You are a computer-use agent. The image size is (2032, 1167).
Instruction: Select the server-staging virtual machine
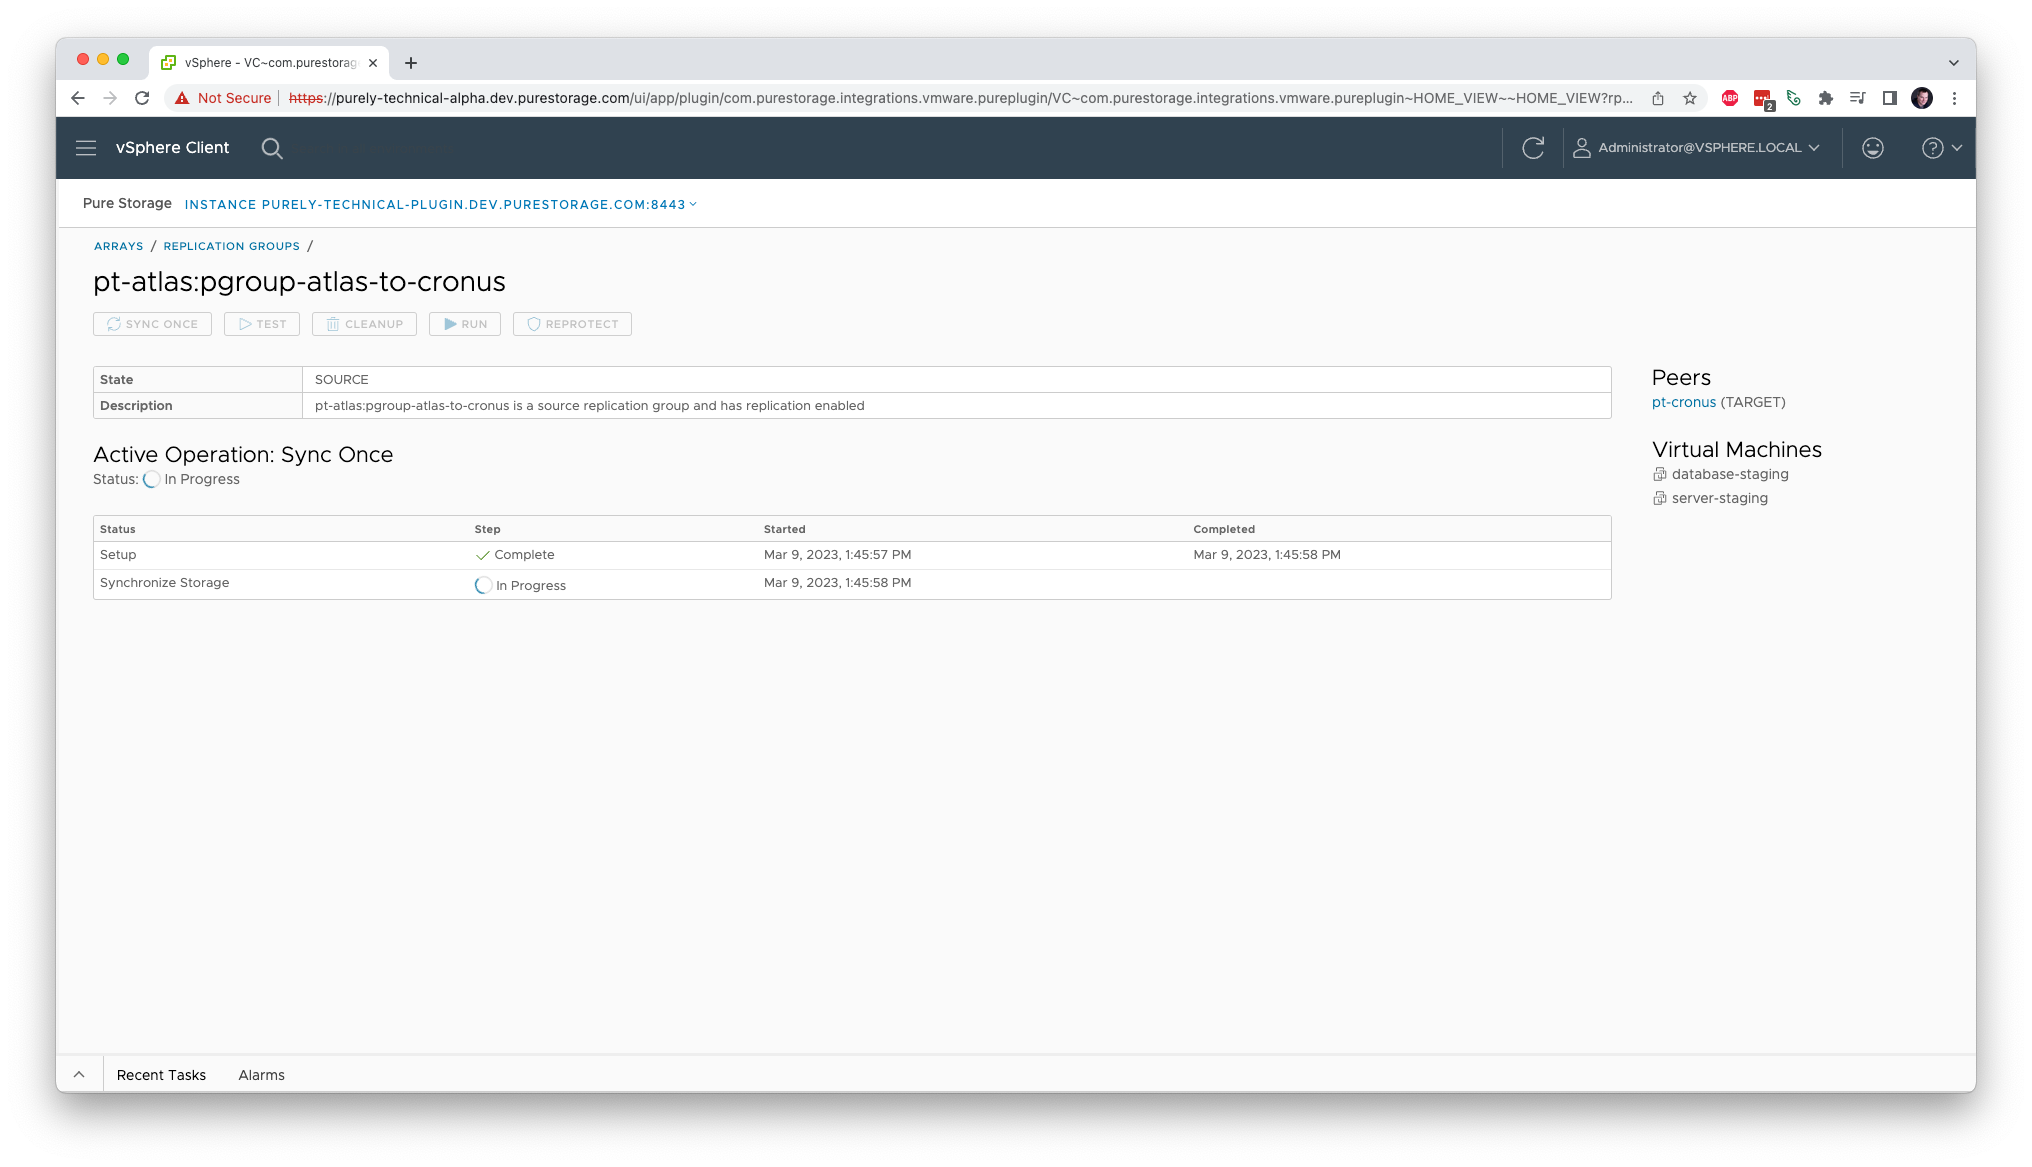pyautogui.click(x=1720, y=498)
